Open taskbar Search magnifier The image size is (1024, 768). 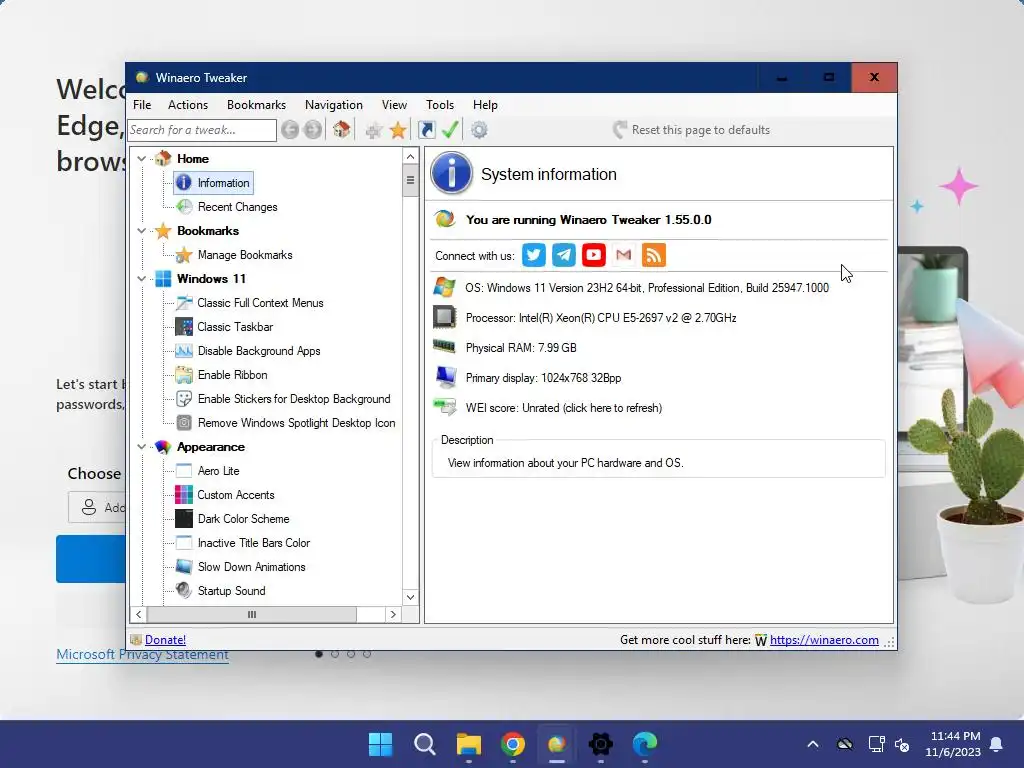click(424, 743)
